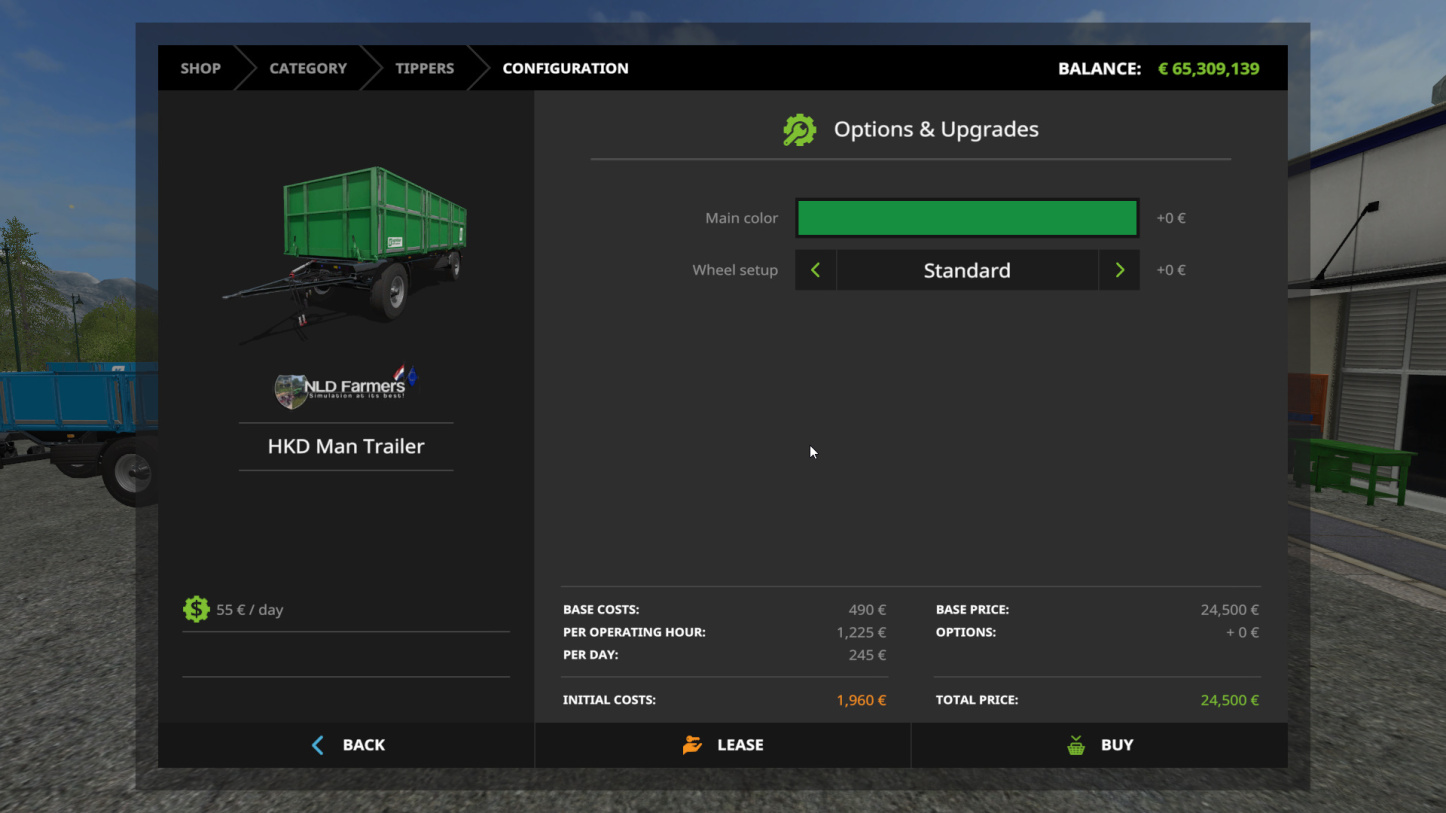Select next wheel setup with right arrow
This screenshot has width=1446, height=813.
[1119, 270]
